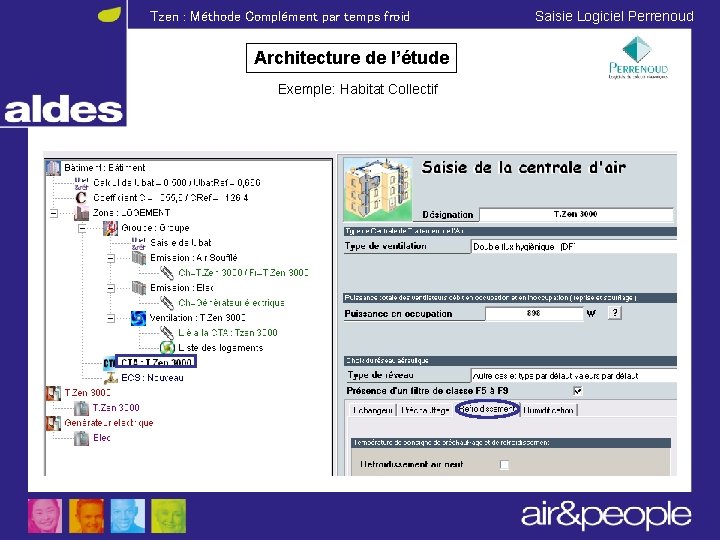Click the Générateur électrique node icon
This screenshot has width=720, height=540.
53,423
